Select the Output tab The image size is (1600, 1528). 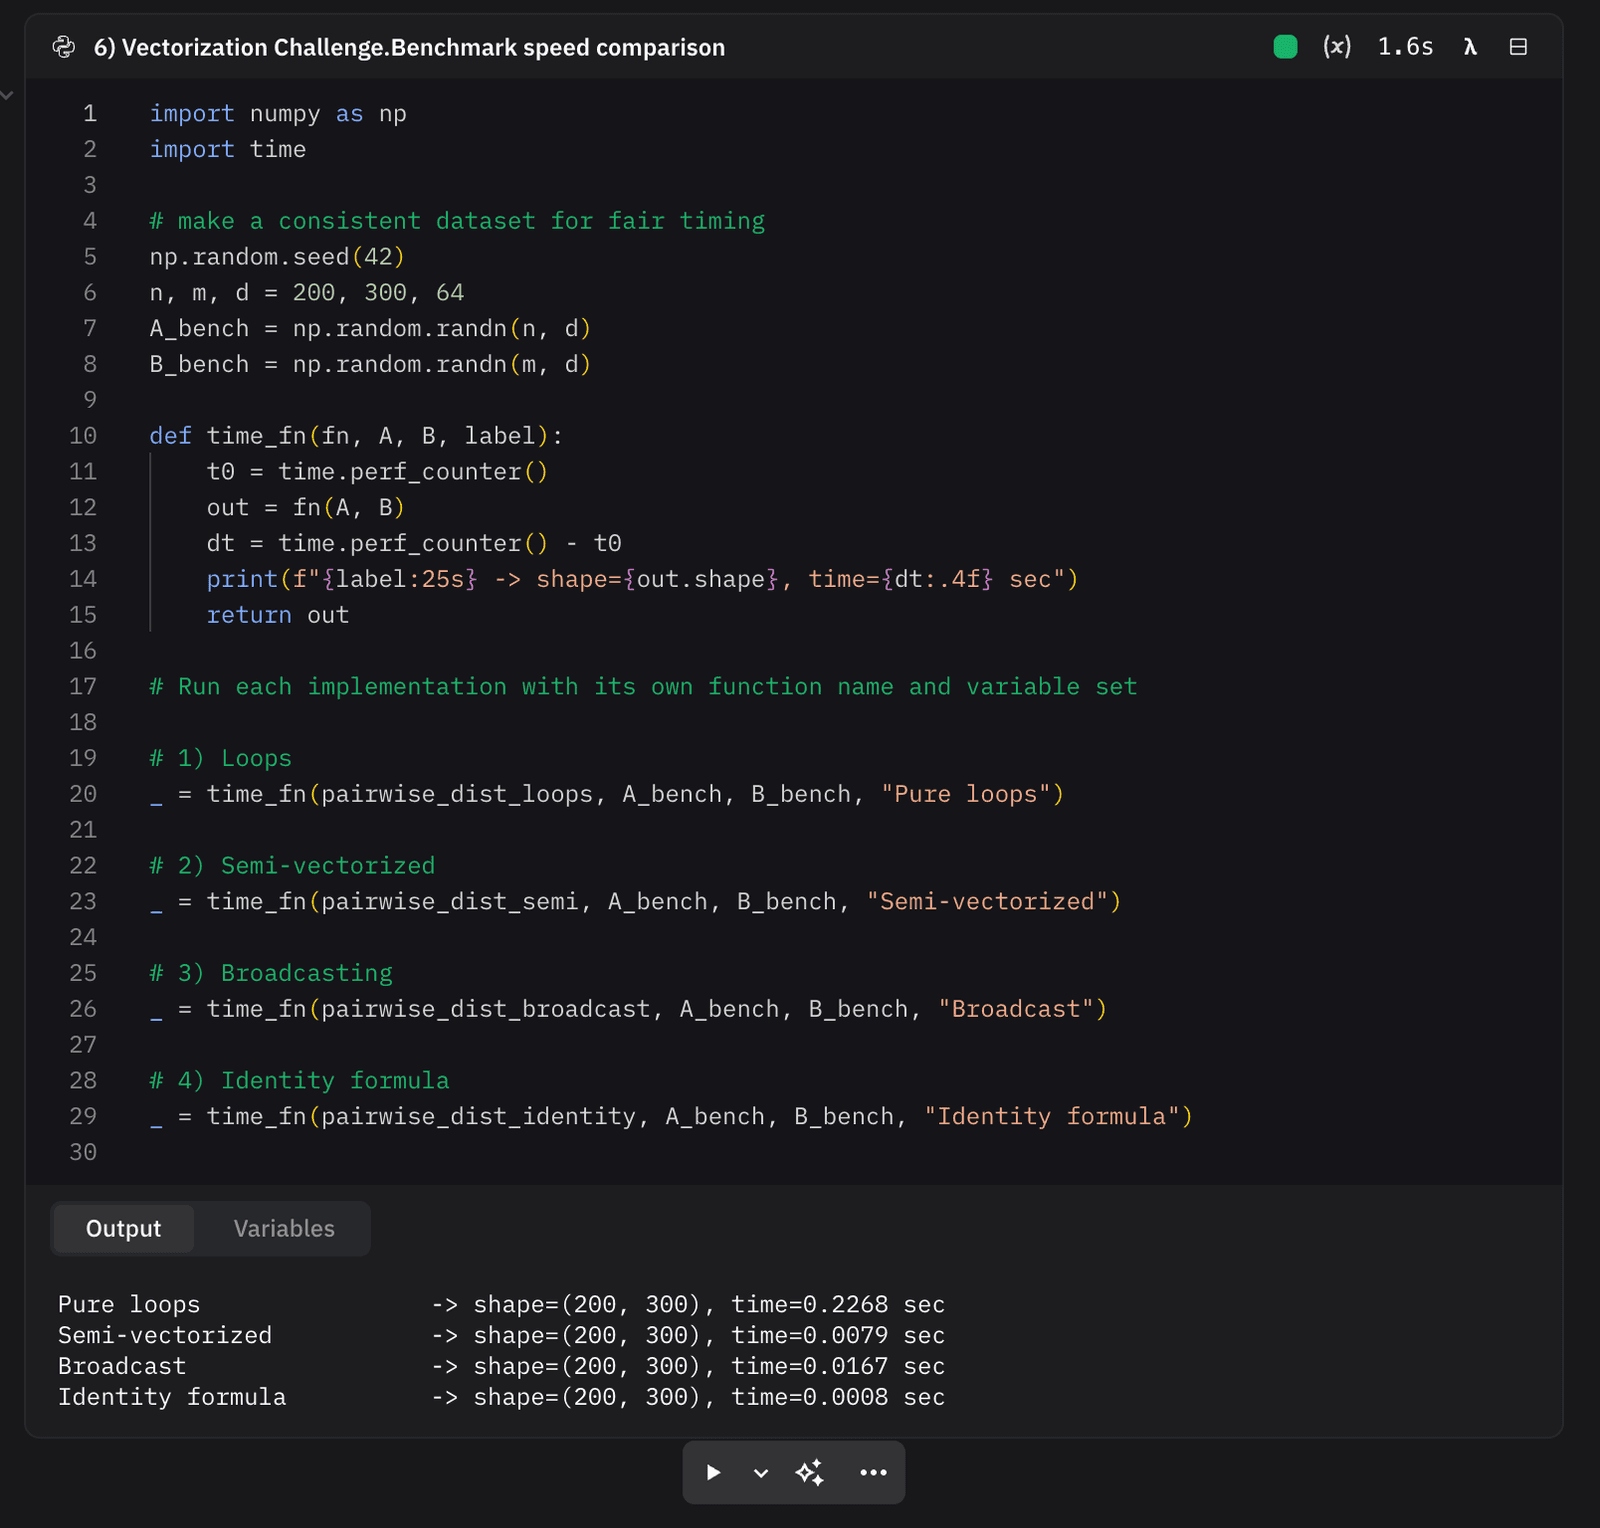pos(123,1228)
